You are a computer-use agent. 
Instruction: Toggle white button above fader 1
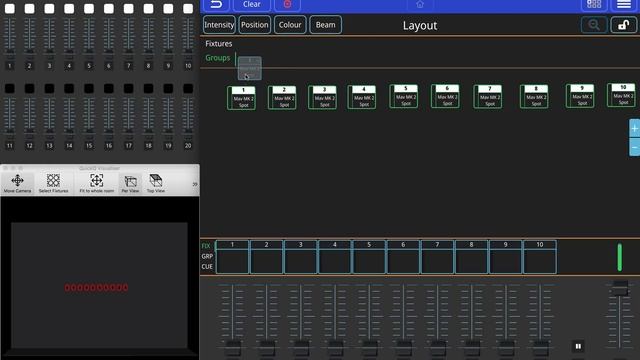(x=10, y=9)
